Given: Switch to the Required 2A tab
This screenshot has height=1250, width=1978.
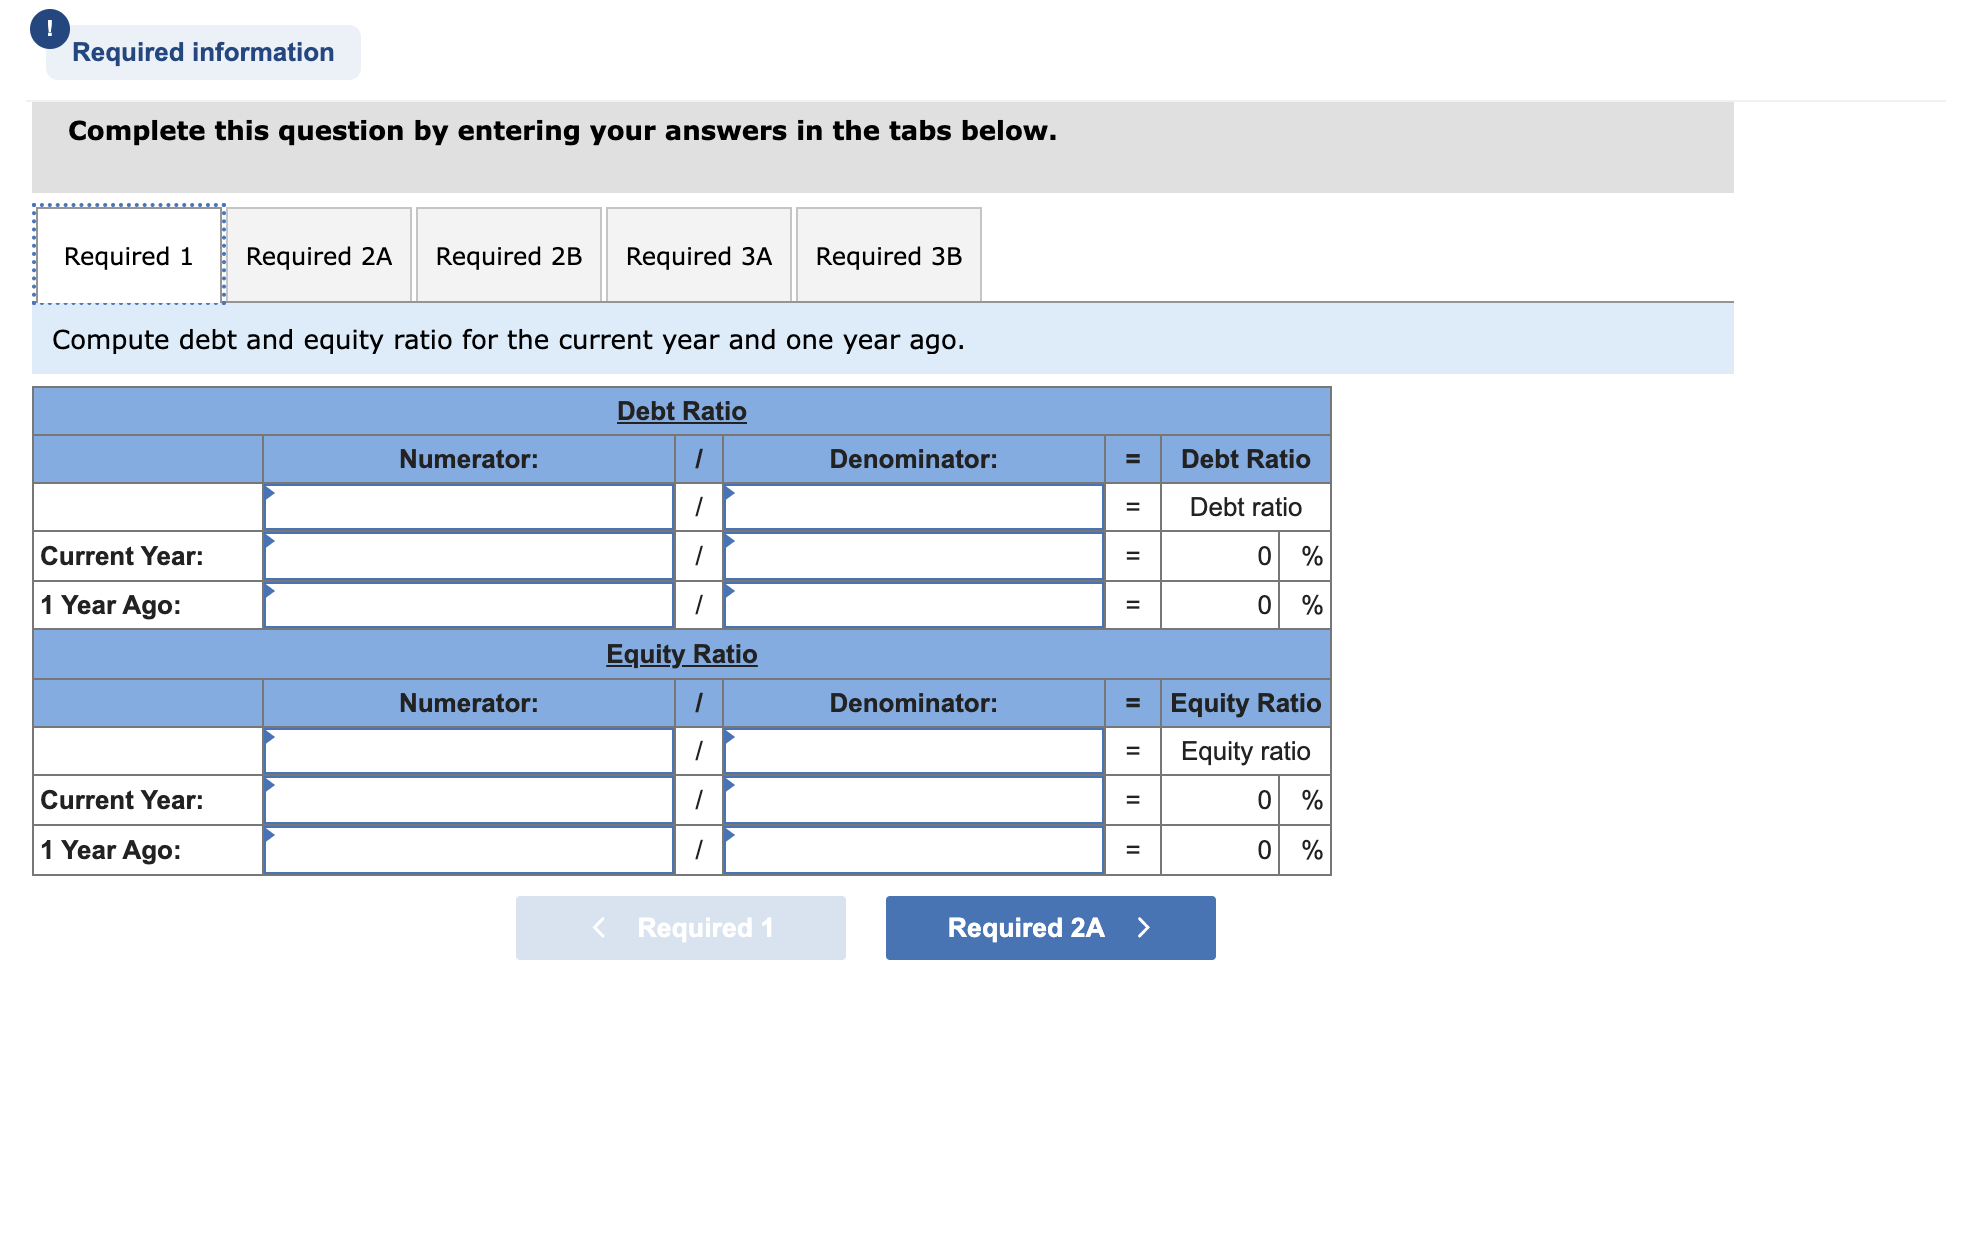Looking at the screenshot, I should click(318, 256).
